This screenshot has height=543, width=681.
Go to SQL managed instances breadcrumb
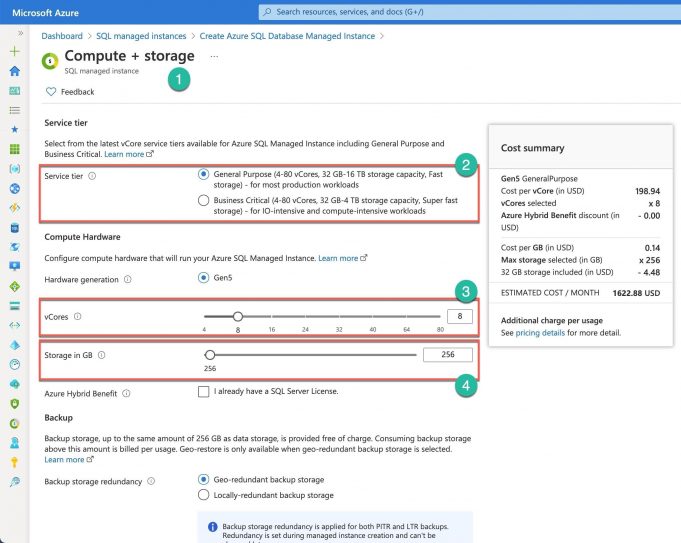[141, 36]
